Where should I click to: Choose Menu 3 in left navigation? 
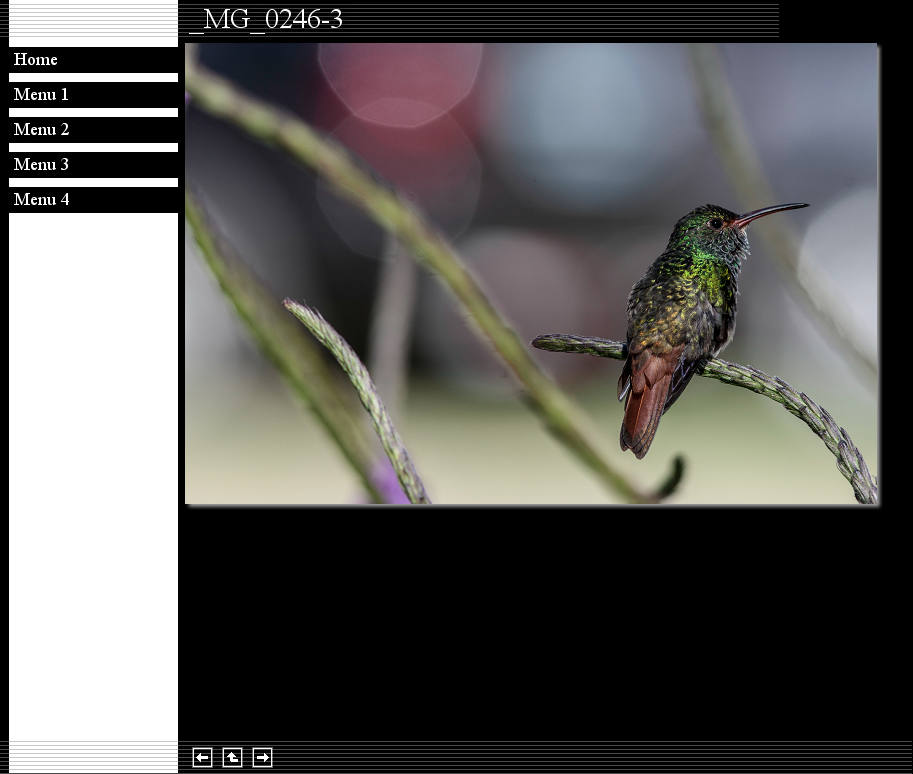tap(41, 165)
